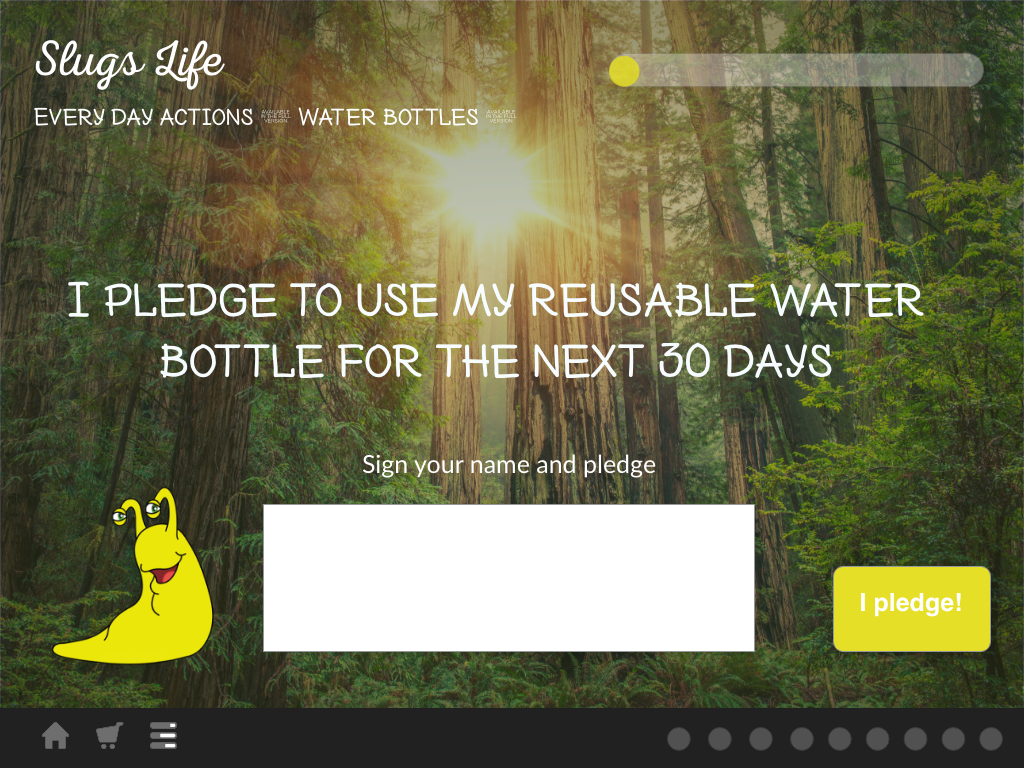Open the Every Day Actions menu
Image resolution: width=1024 pixels, height=768 pixels.
tap(144, 117)
